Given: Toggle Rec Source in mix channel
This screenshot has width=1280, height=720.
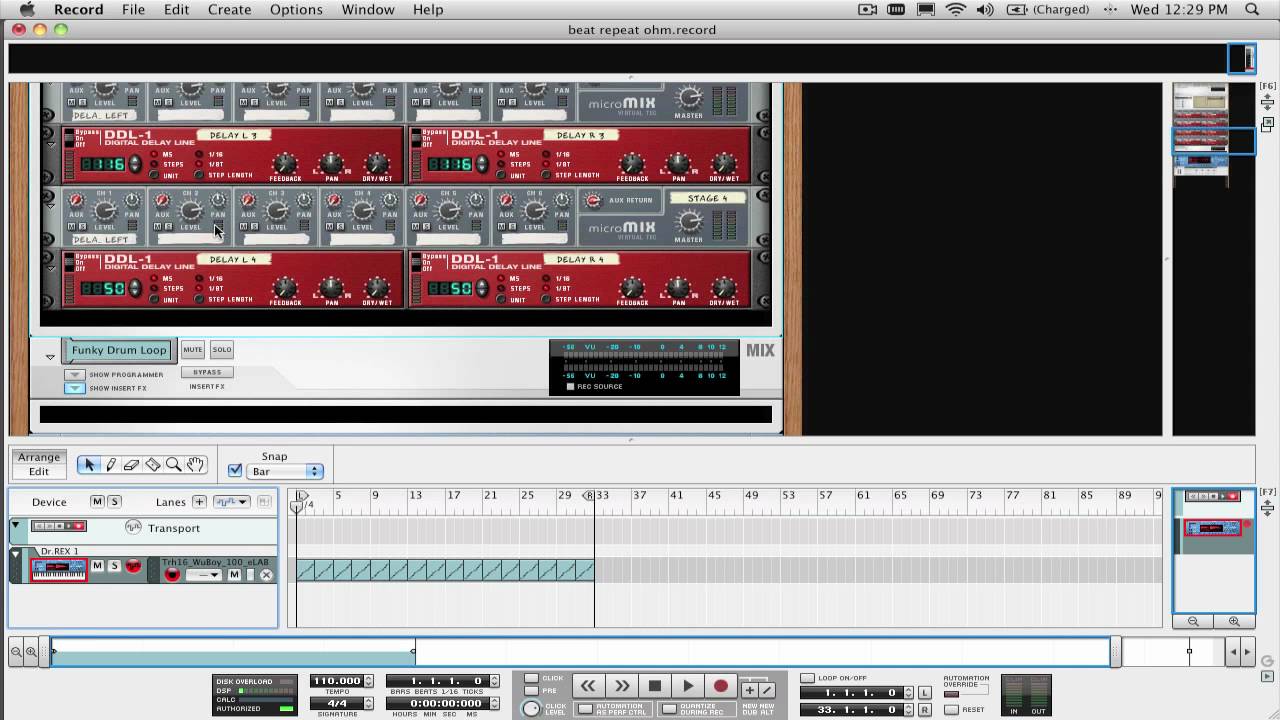Looking at the screenshot, I should (x=571, y=386).
